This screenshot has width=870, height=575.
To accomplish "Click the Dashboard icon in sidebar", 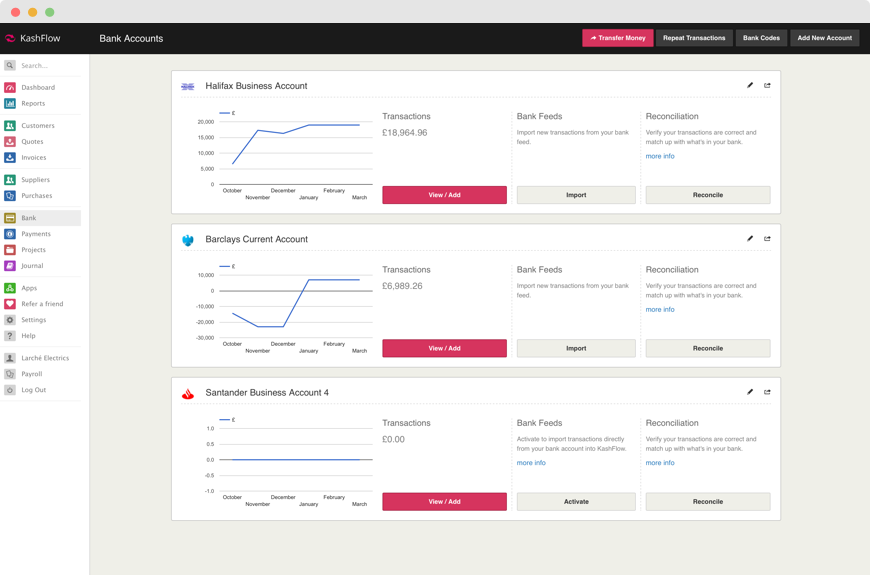I will point(10,88).
